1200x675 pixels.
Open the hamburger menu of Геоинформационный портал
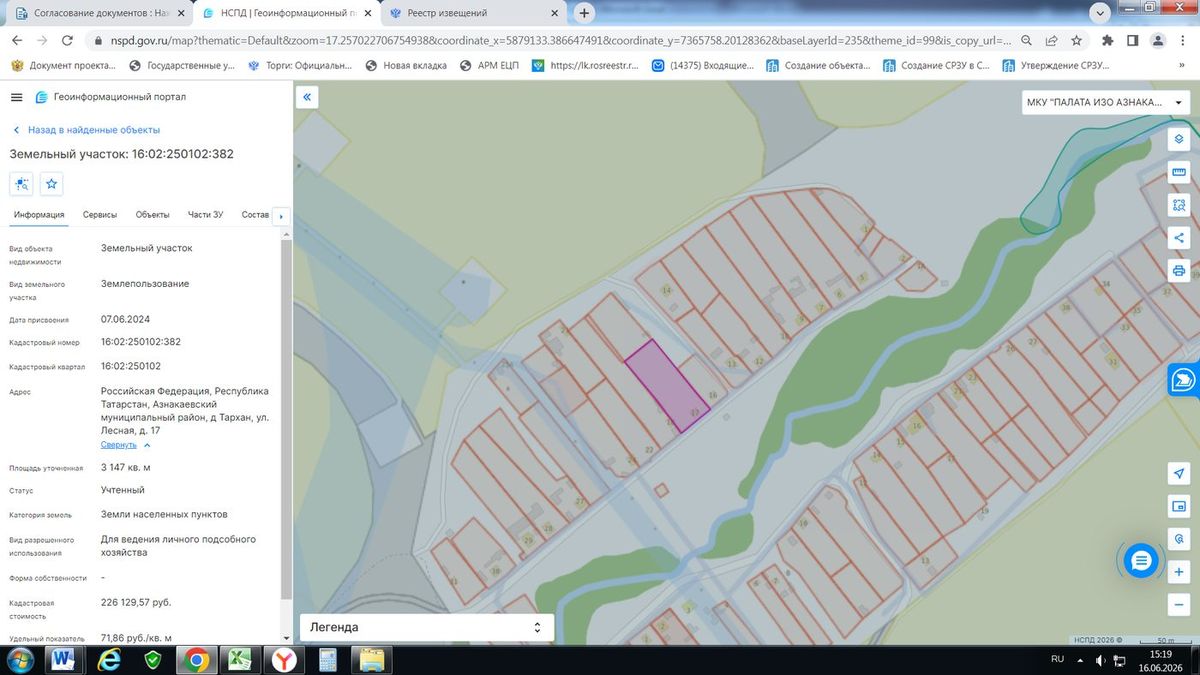coord(16,97)
